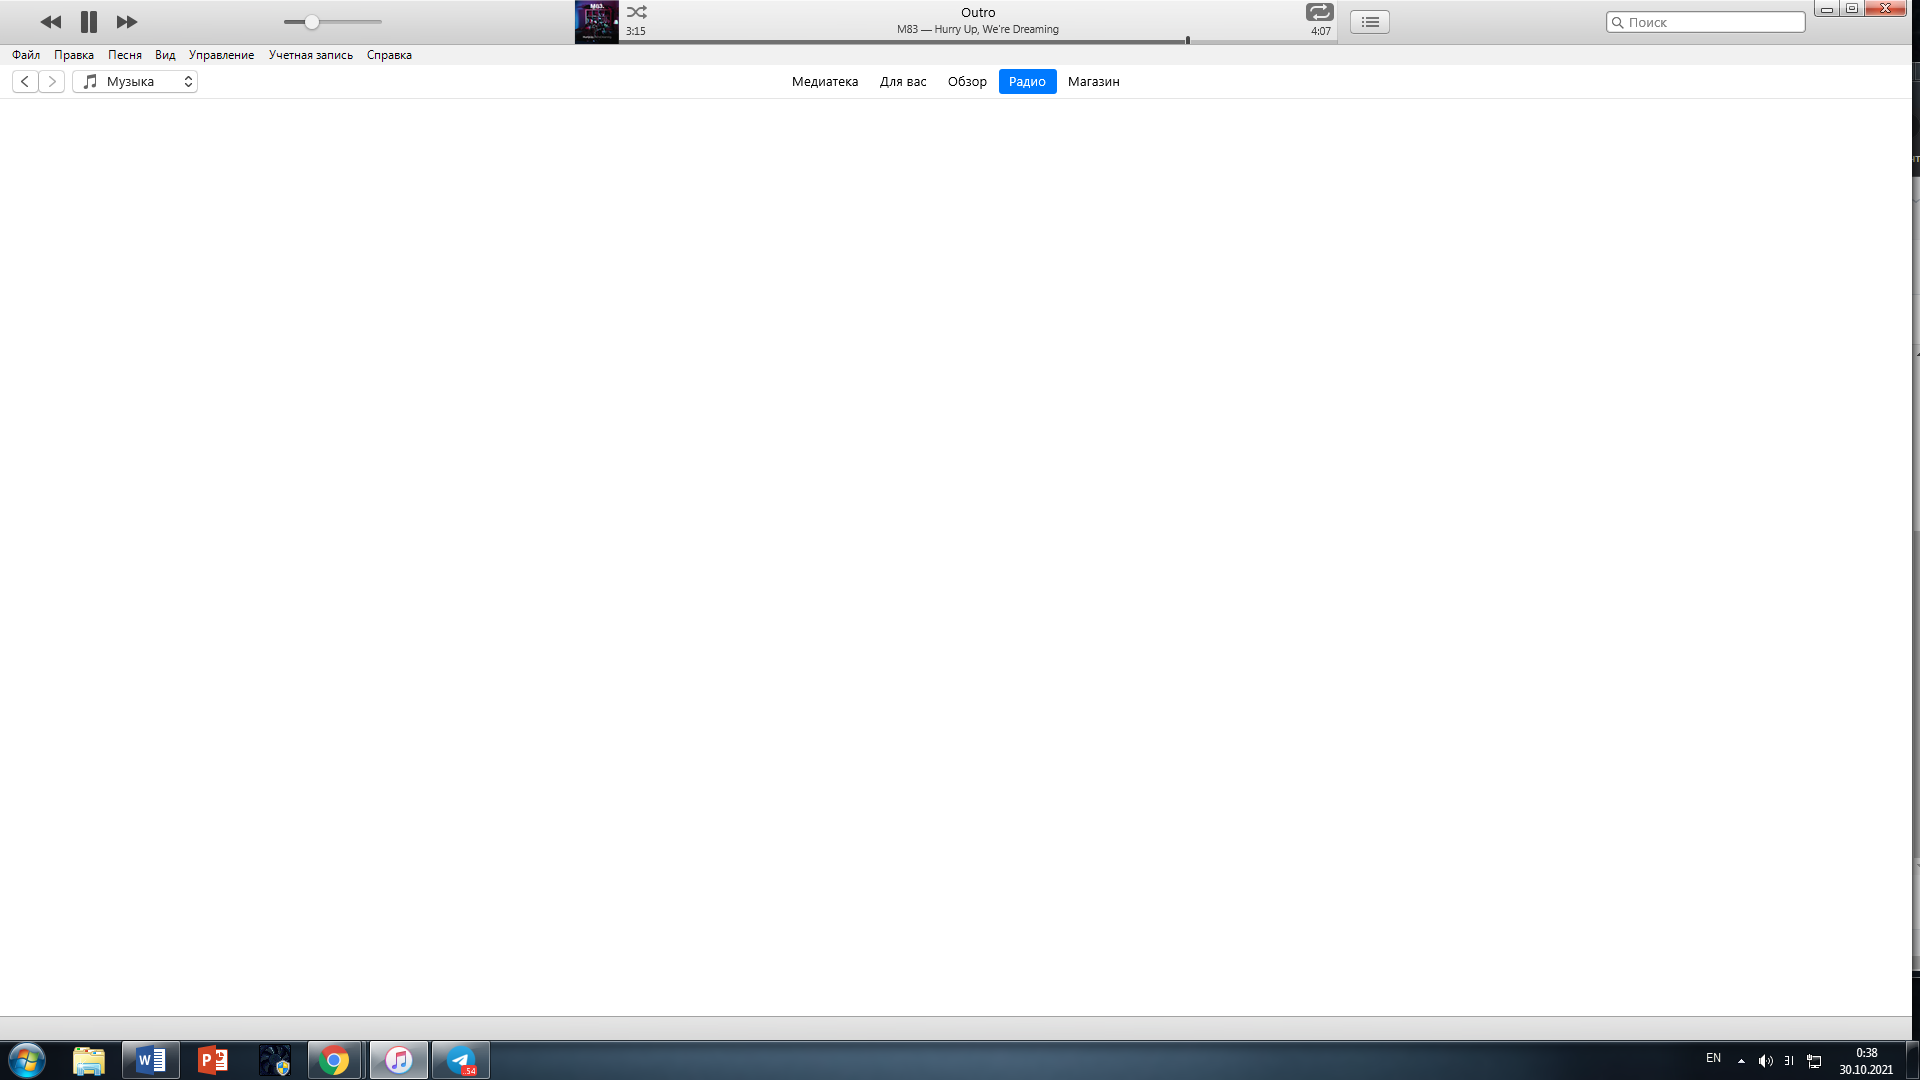
Task: Click the album artwork thumbnail
Action: tap(596, 22)
